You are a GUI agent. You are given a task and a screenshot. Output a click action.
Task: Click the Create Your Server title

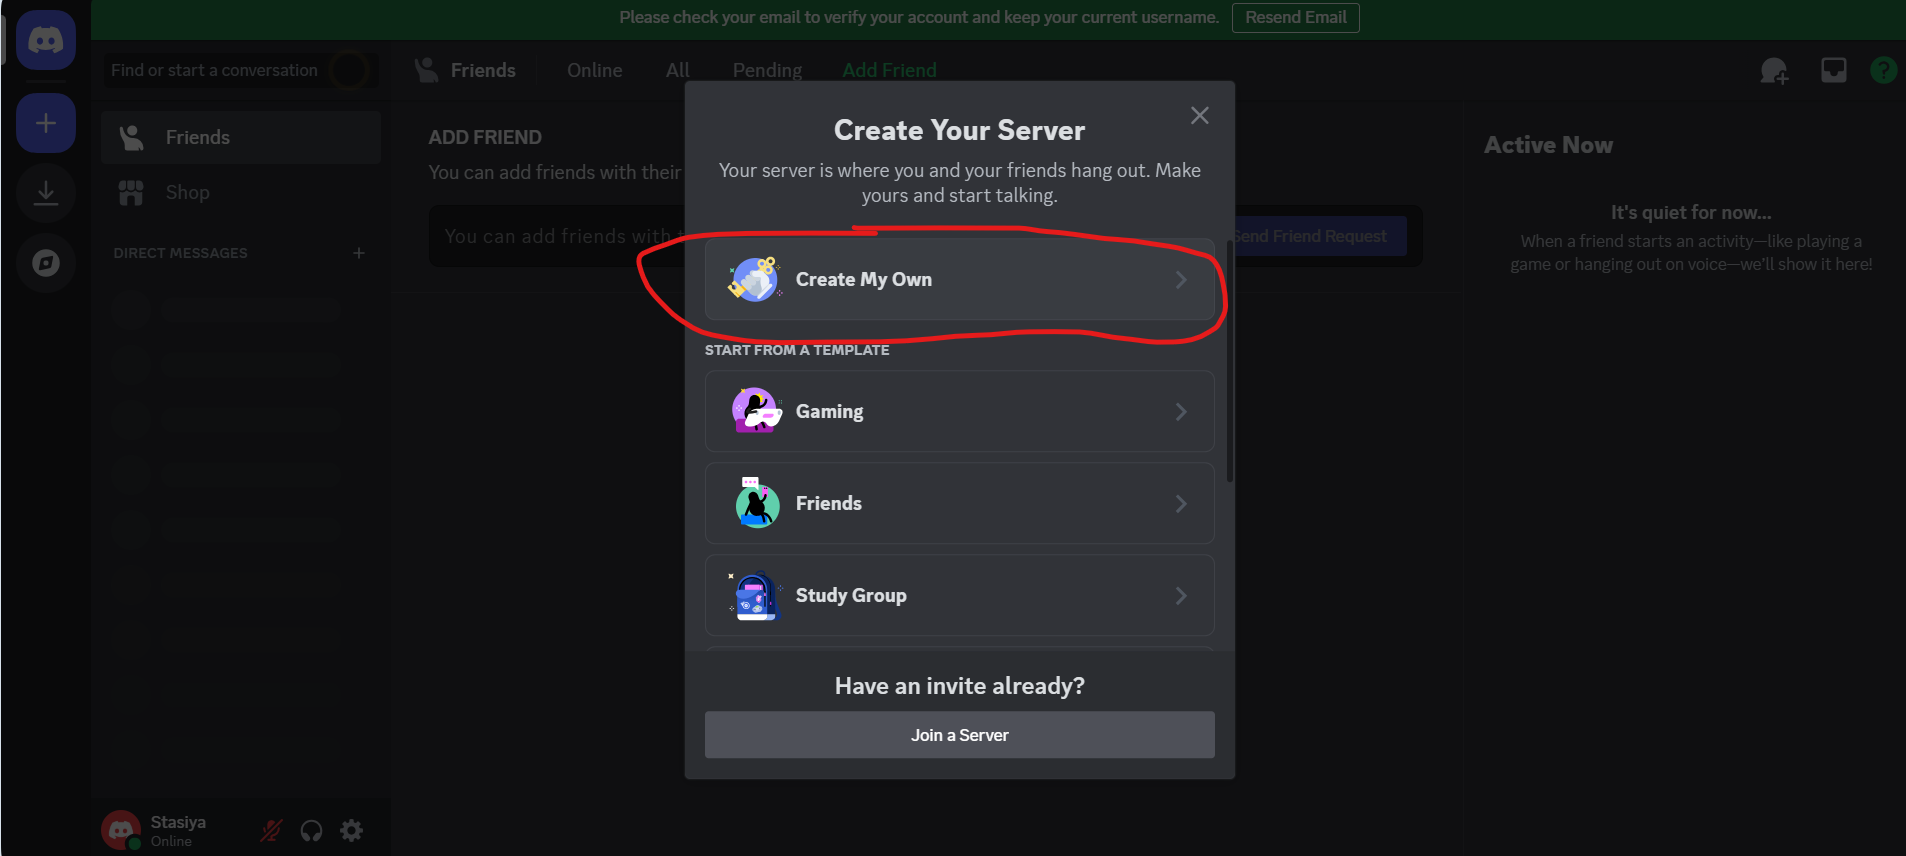pos(960,130)
